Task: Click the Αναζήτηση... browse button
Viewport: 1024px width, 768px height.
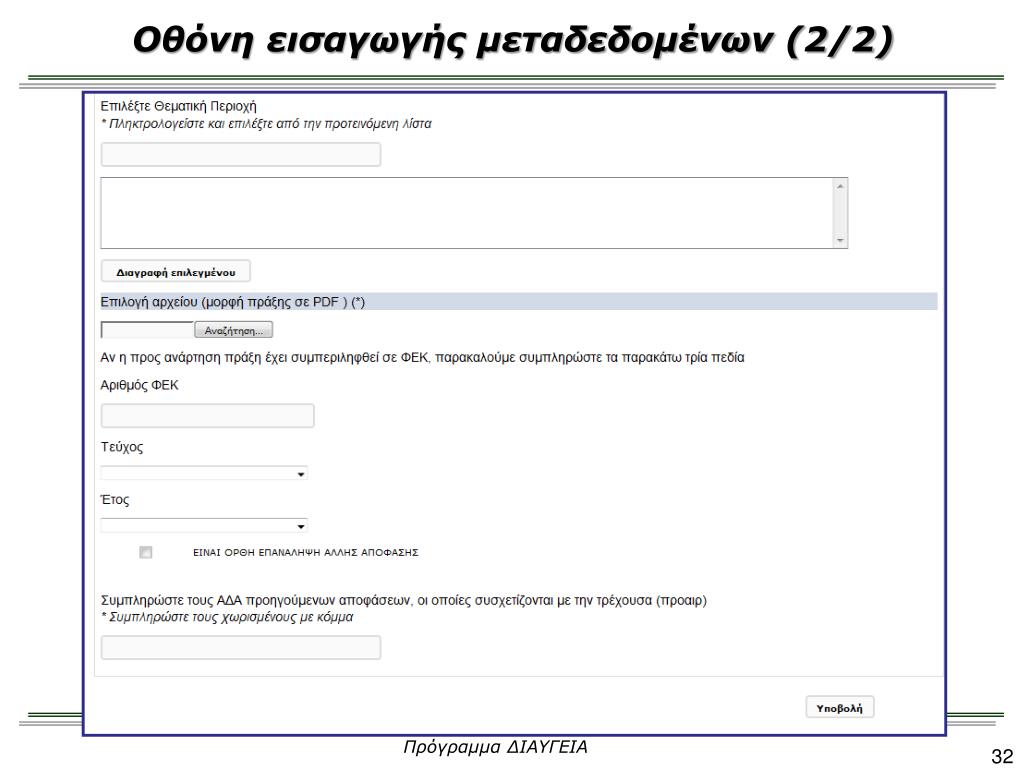Action: 234,330
